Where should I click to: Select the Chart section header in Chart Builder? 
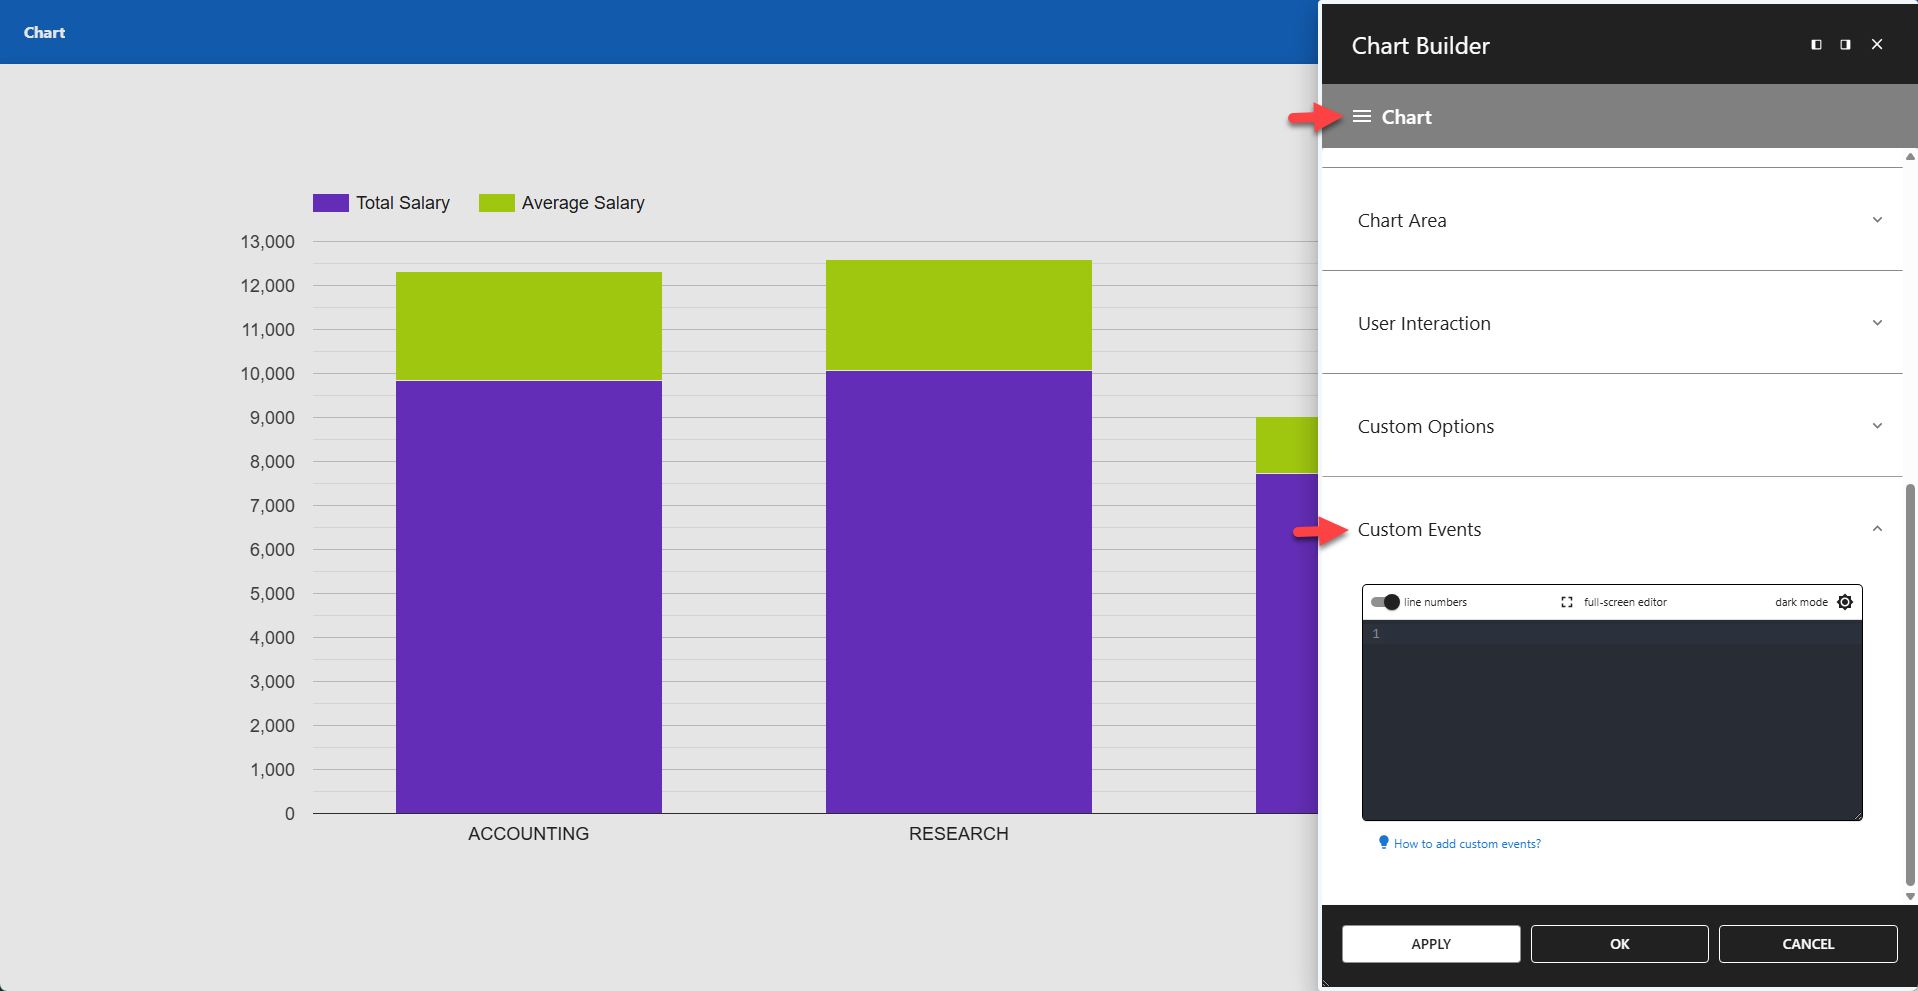tap(1405, 116)
